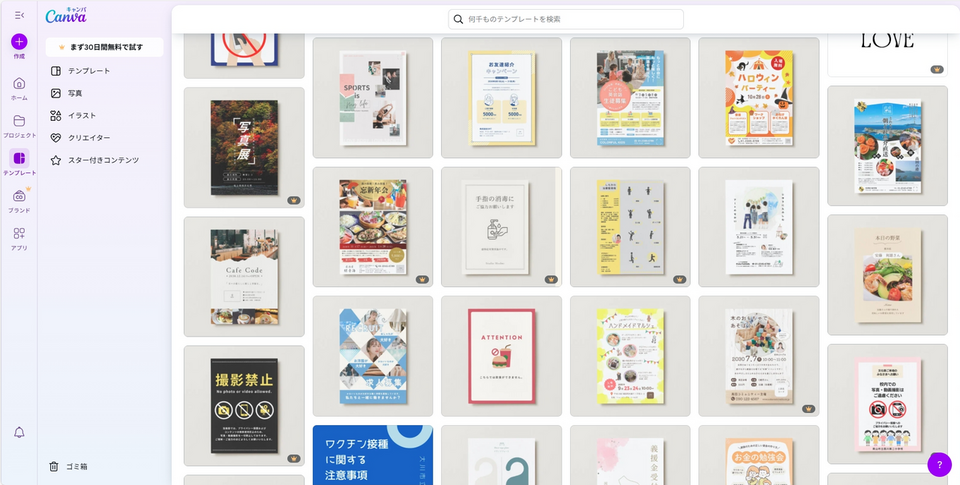This screenshot has width=960, height=485.
Task: Click the Canva logo
Action: [x=66, y=15]
